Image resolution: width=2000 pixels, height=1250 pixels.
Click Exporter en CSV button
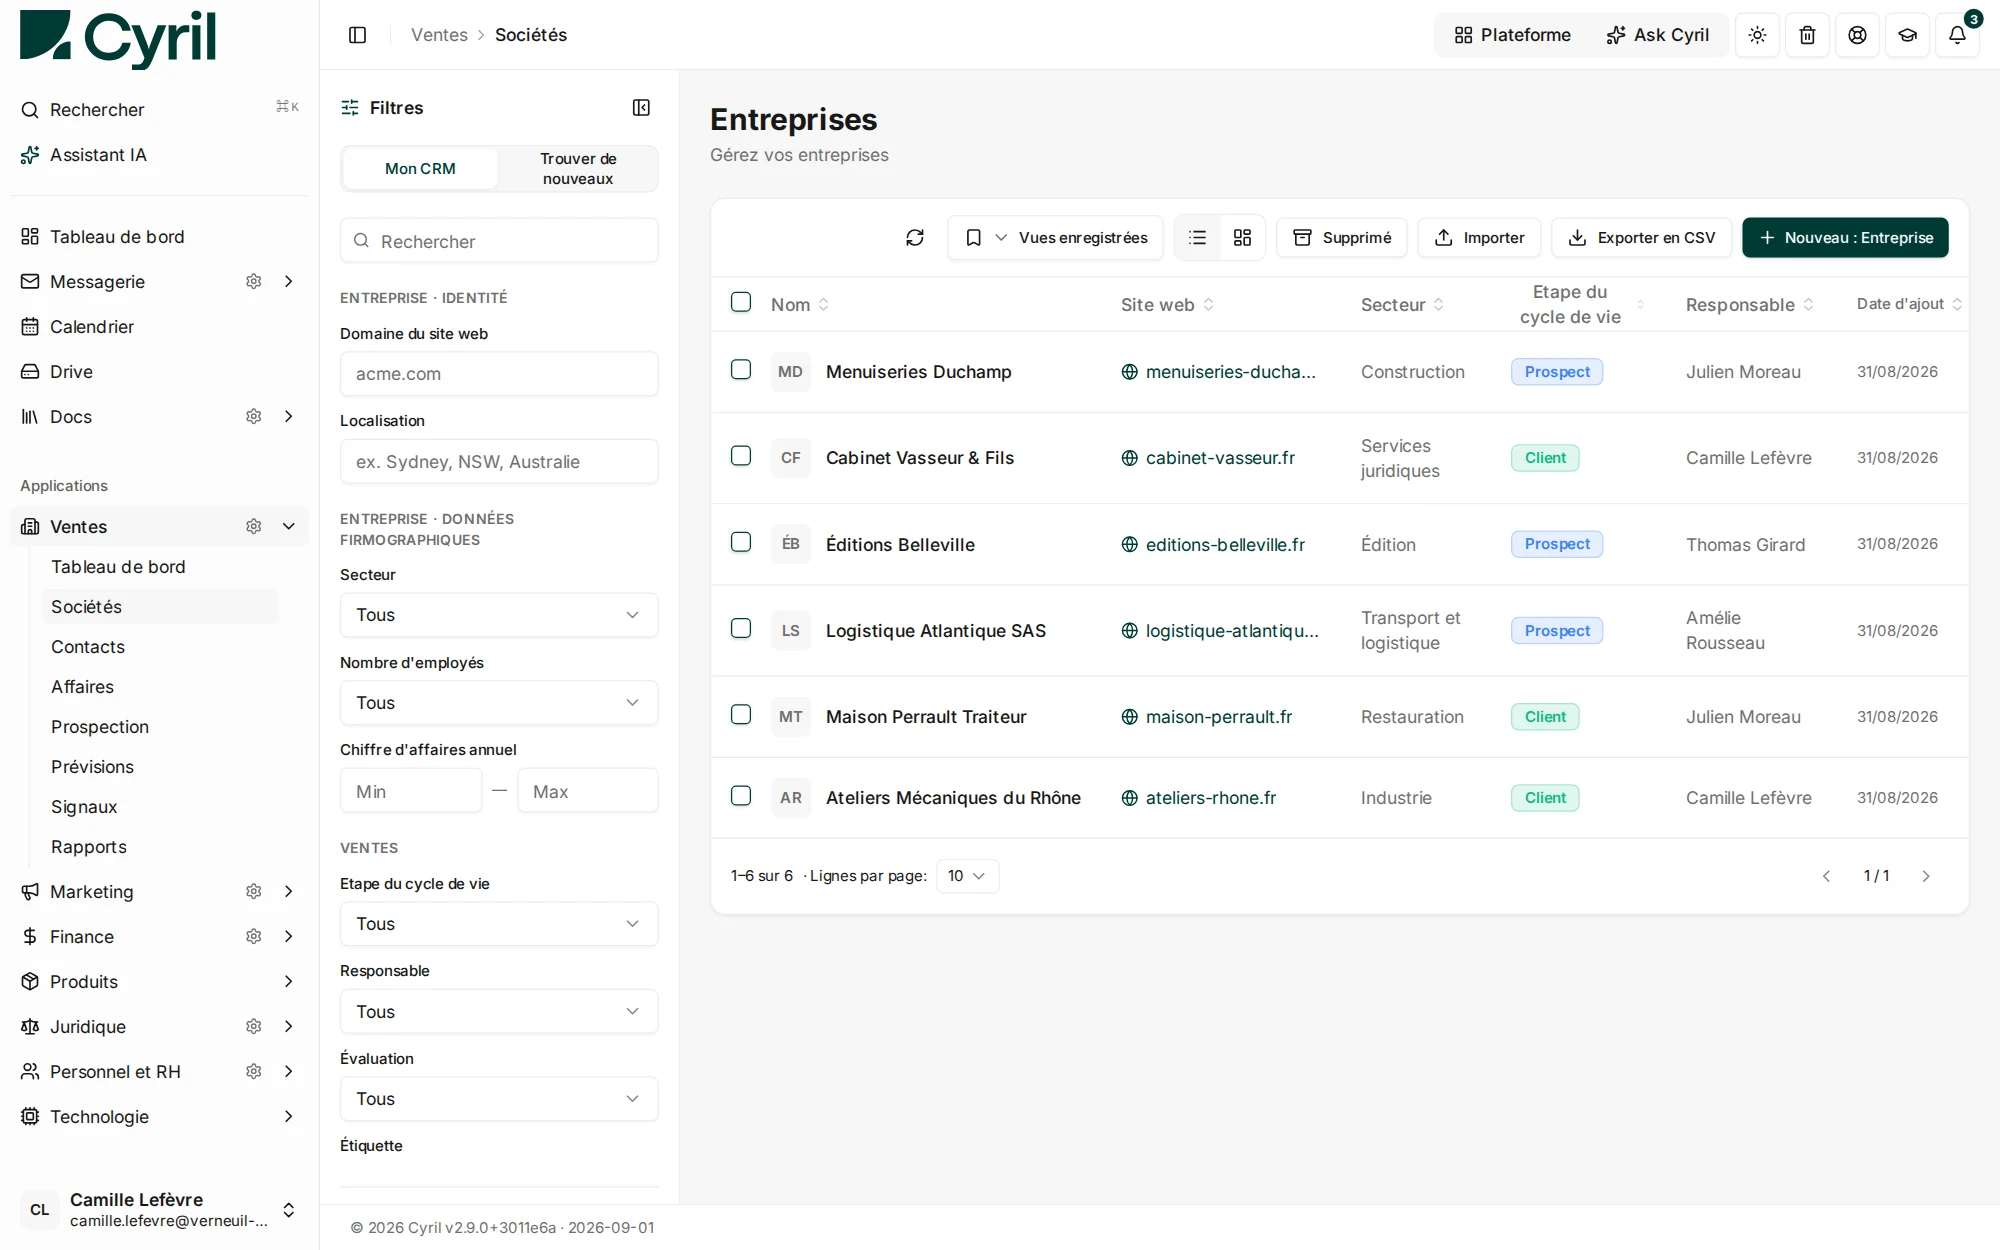[x=1641, y=238]
